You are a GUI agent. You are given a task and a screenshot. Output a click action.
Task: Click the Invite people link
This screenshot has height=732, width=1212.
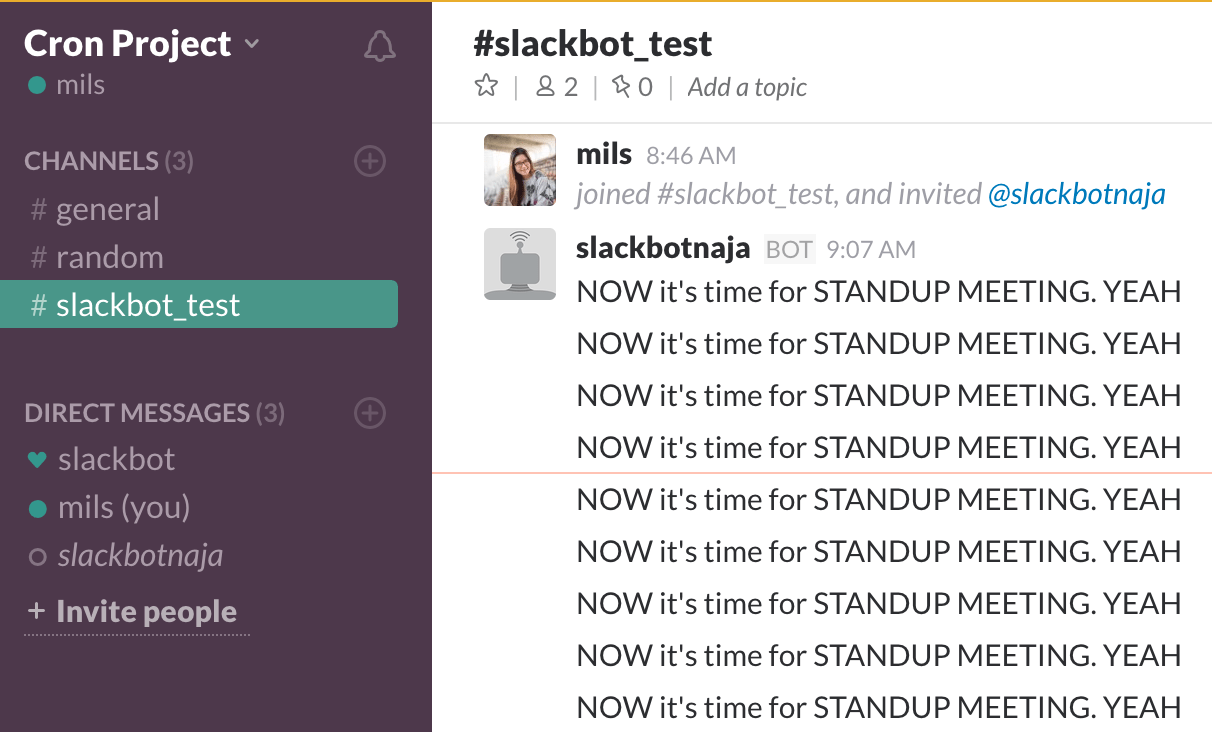146,612
